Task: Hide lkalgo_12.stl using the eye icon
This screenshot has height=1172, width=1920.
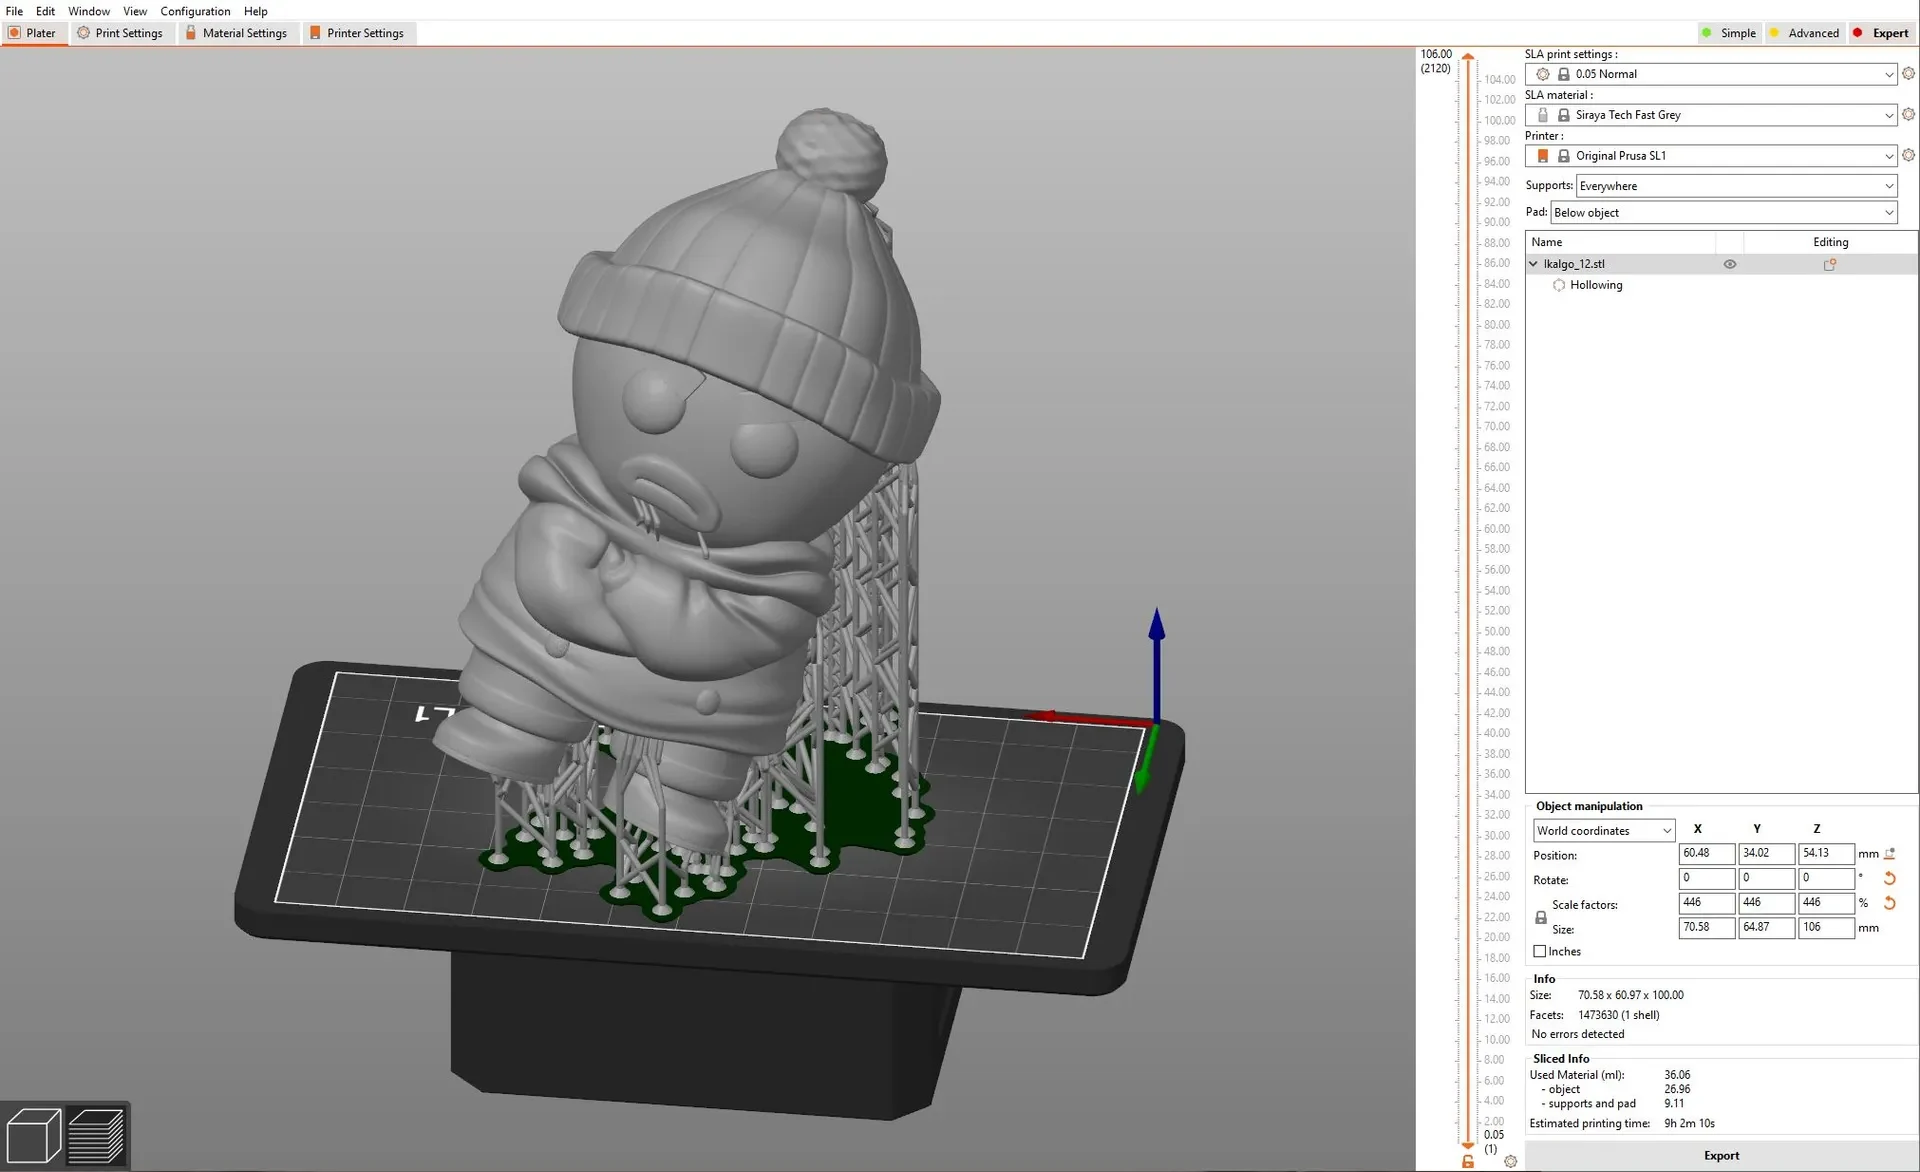Action: [1729, 264]
